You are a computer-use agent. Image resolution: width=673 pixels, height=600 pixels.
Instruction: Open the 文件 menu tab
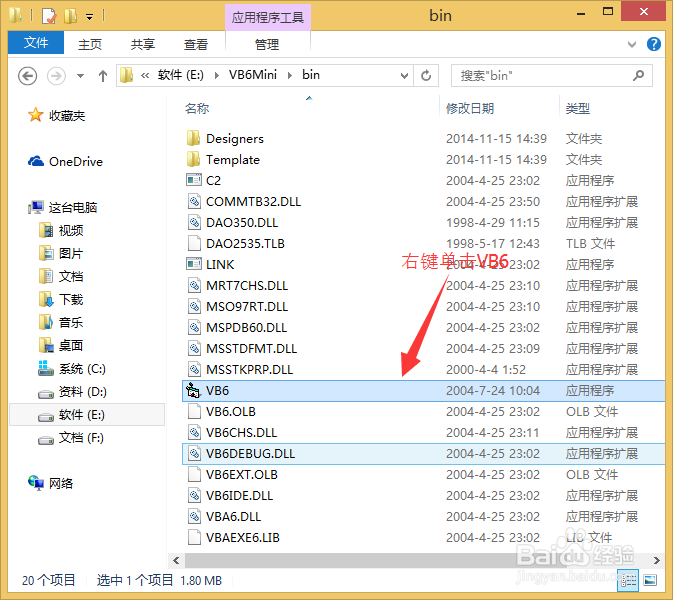coord(36,42)
